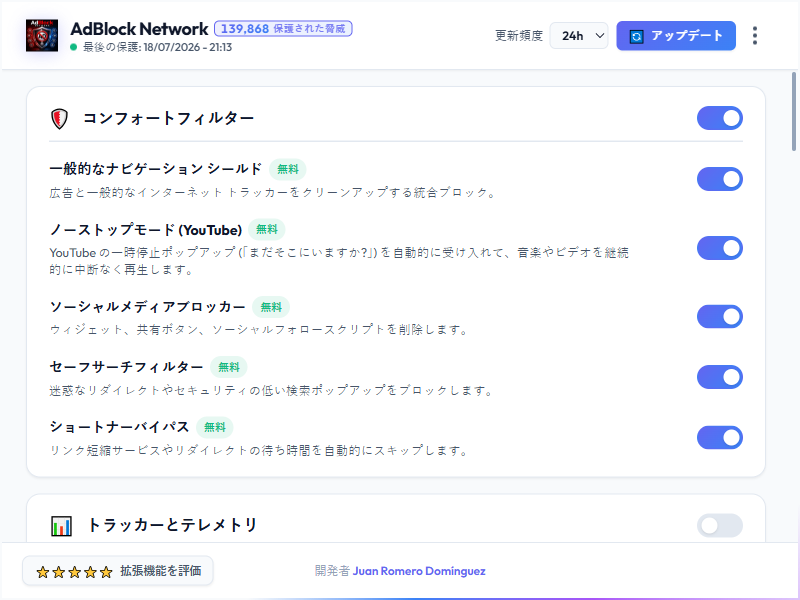Click 無料 badge next to ショートナーバイパス
This screenshot has width=800, height=600.
pos(214,427)
